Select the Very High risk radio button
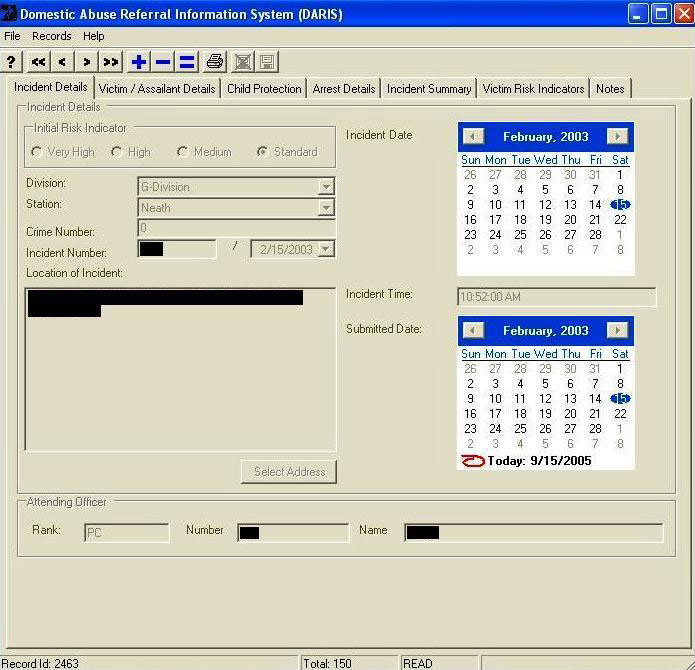The image size is (695, 670). 37,152
